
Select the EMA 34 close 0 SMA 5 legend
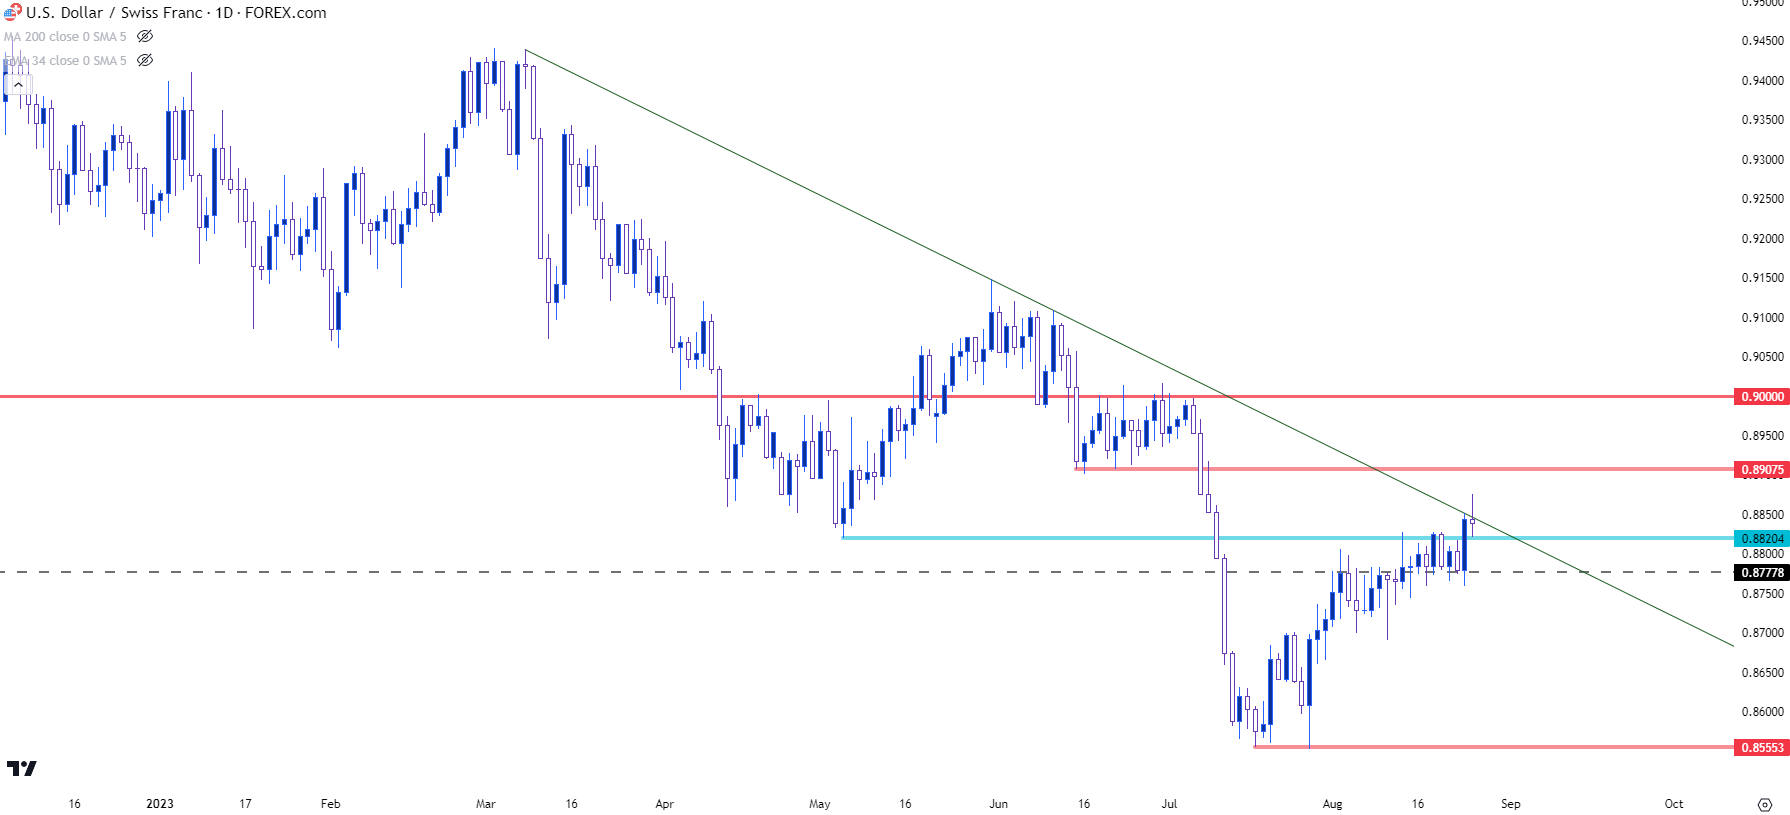[65, 61]
